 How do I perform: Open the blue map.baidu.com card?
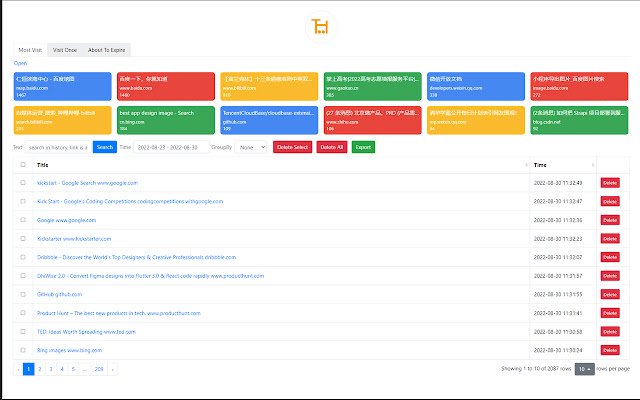62,86
